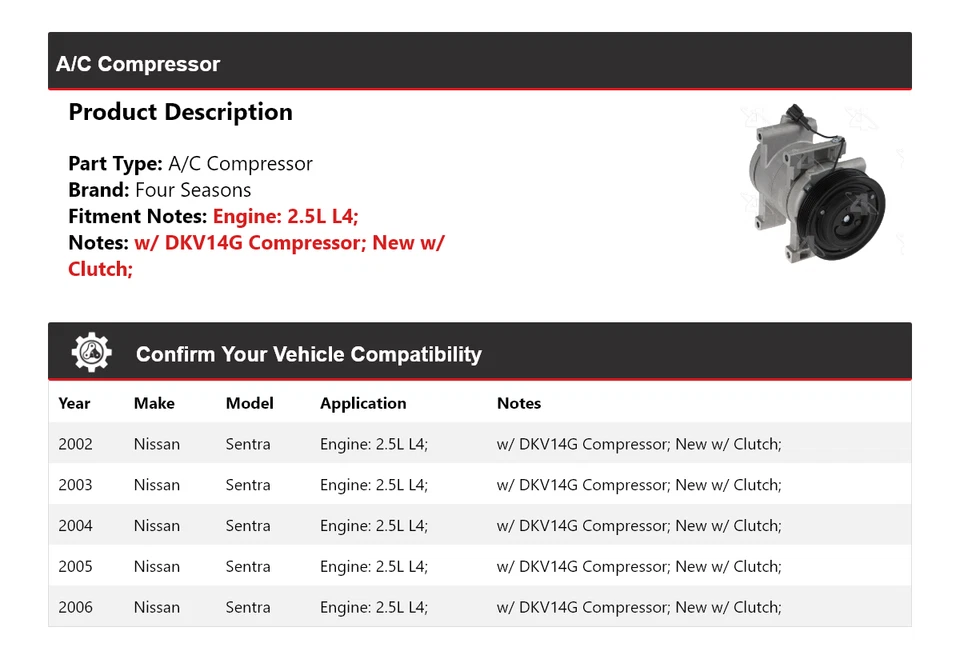Screen dimensions: 960x659
Task: Click the Four Seasons gear logo icon
Action: point(91,350)
